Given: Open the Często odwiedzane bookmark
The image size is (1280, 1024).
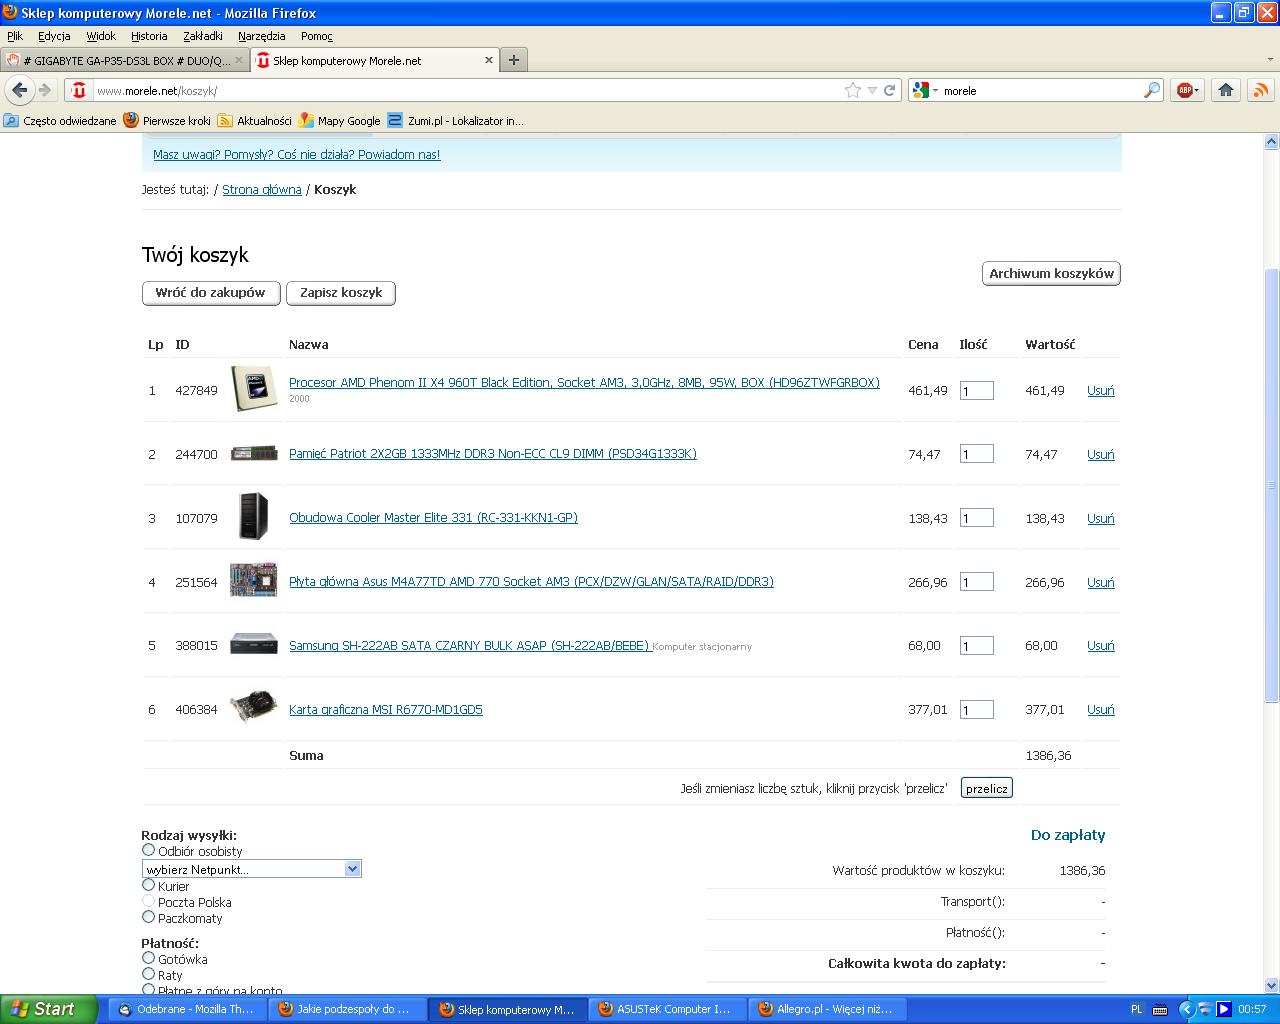Looking at the screenshot, I should tap(60, 120).
